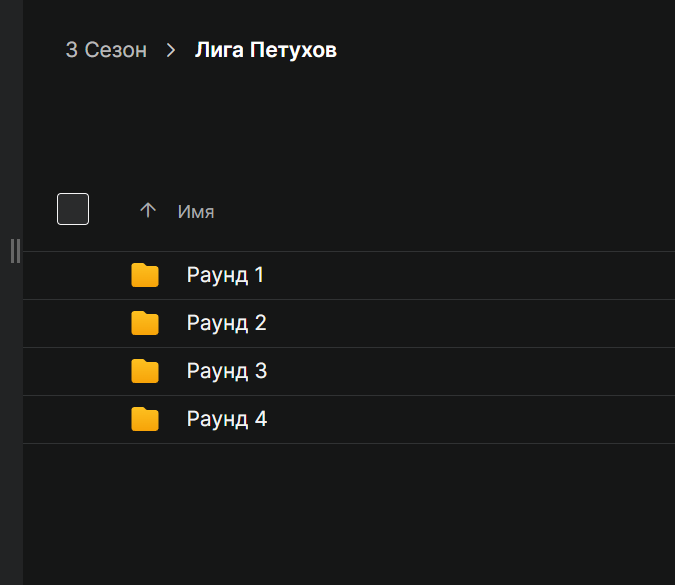This screenshot has height=585, width=675.
Task: Click the Лига Петухов breadcrumb title
Action: pos(265,50)
